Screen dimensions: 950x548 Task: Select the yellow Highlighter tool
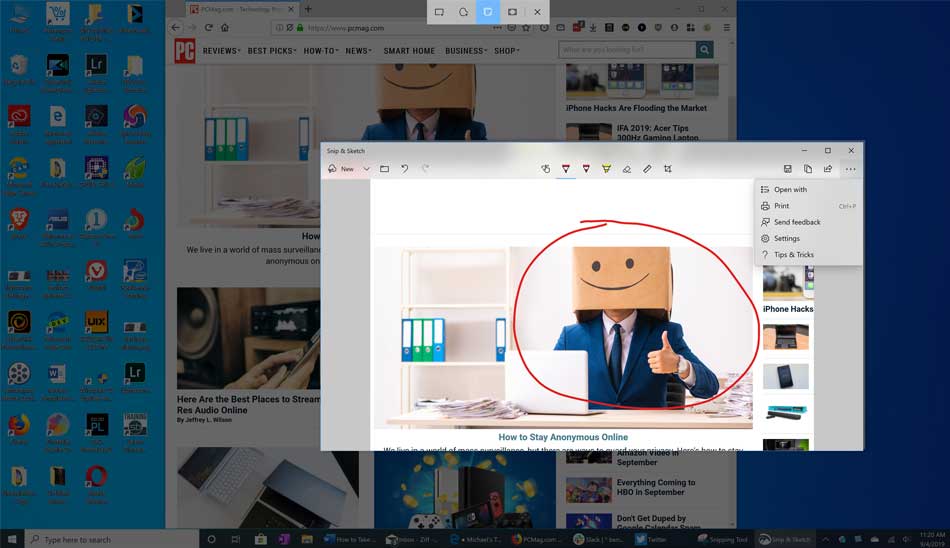coord(606,169)
